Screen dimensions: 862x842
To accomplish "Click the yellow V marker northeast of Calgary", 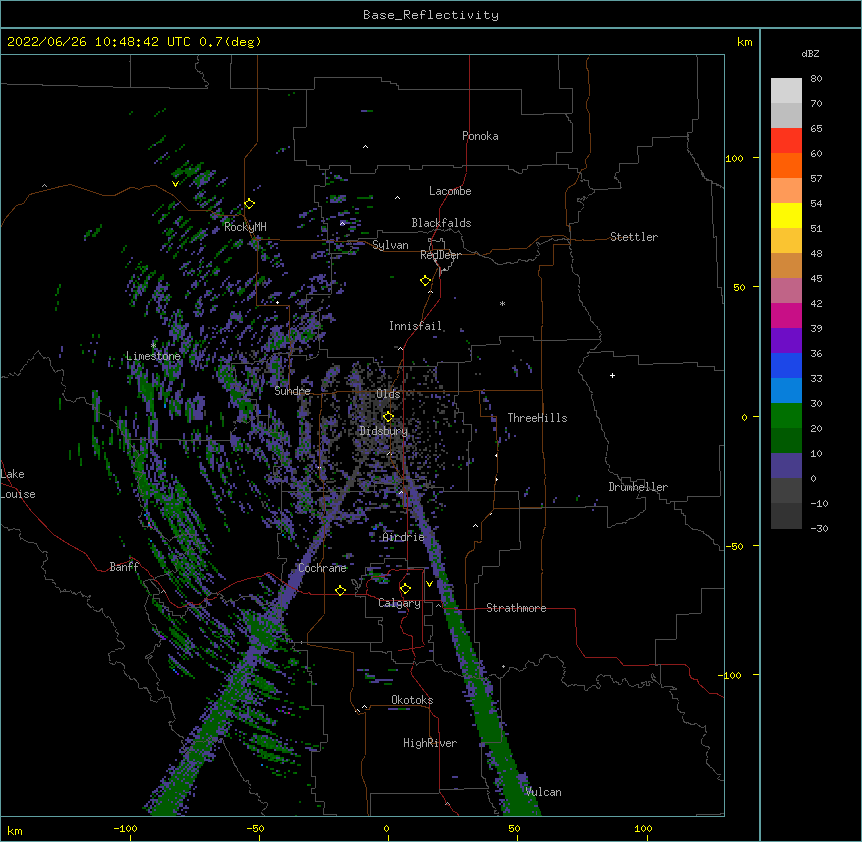I will [429, 584].
